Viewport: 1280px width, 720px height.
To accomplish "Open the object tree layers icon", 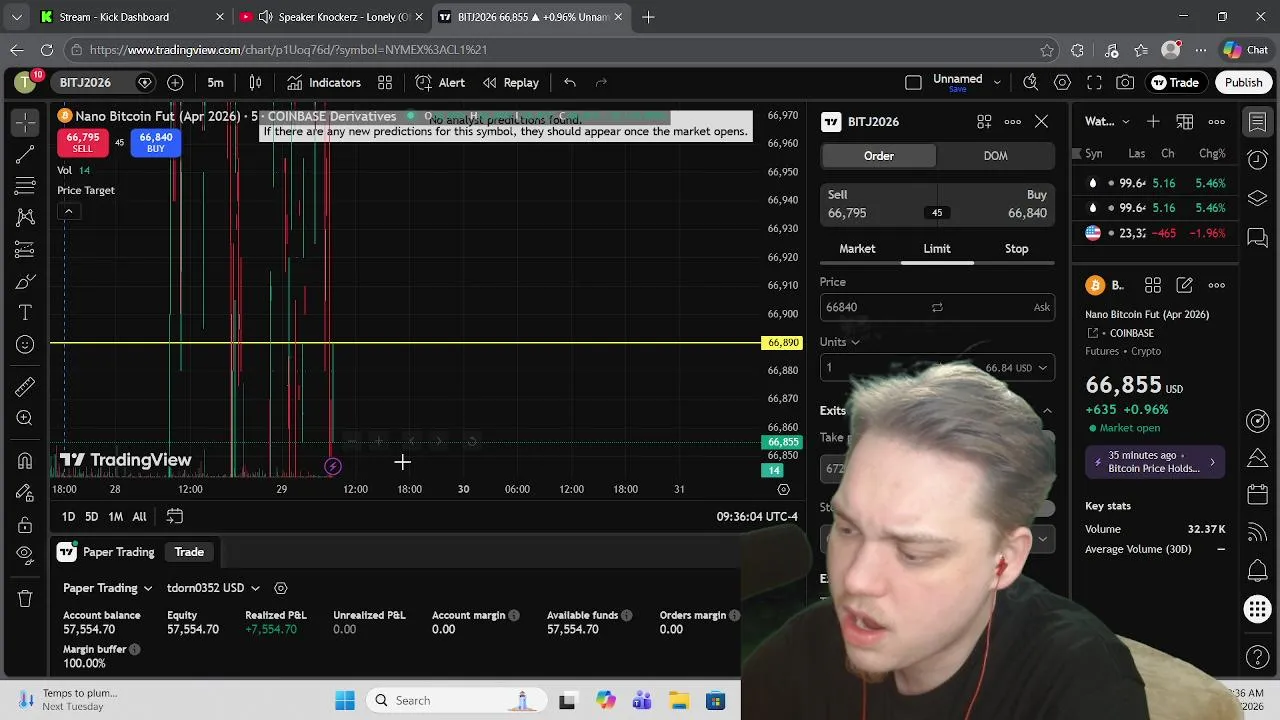I will point(1258,198).
